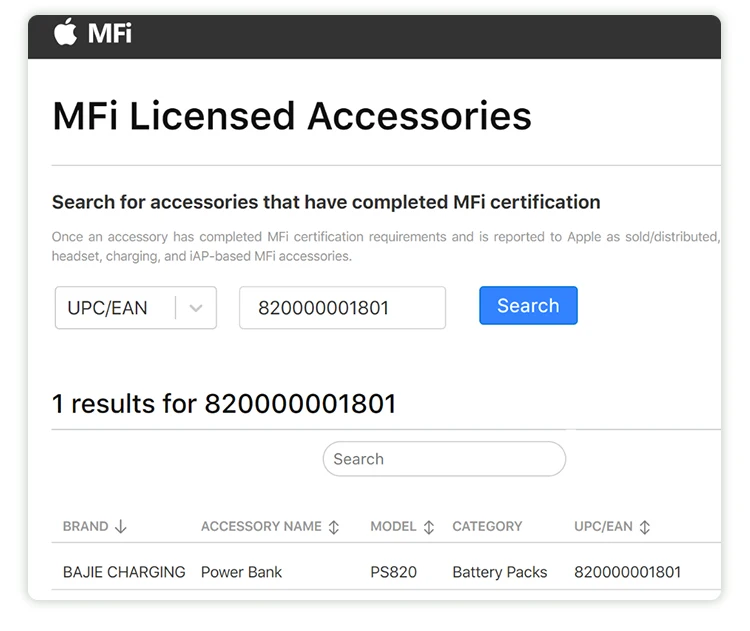750x631 pixels.
Task: Select the BAJIE CHARGING brand cell
Action: tap(124, 572)
